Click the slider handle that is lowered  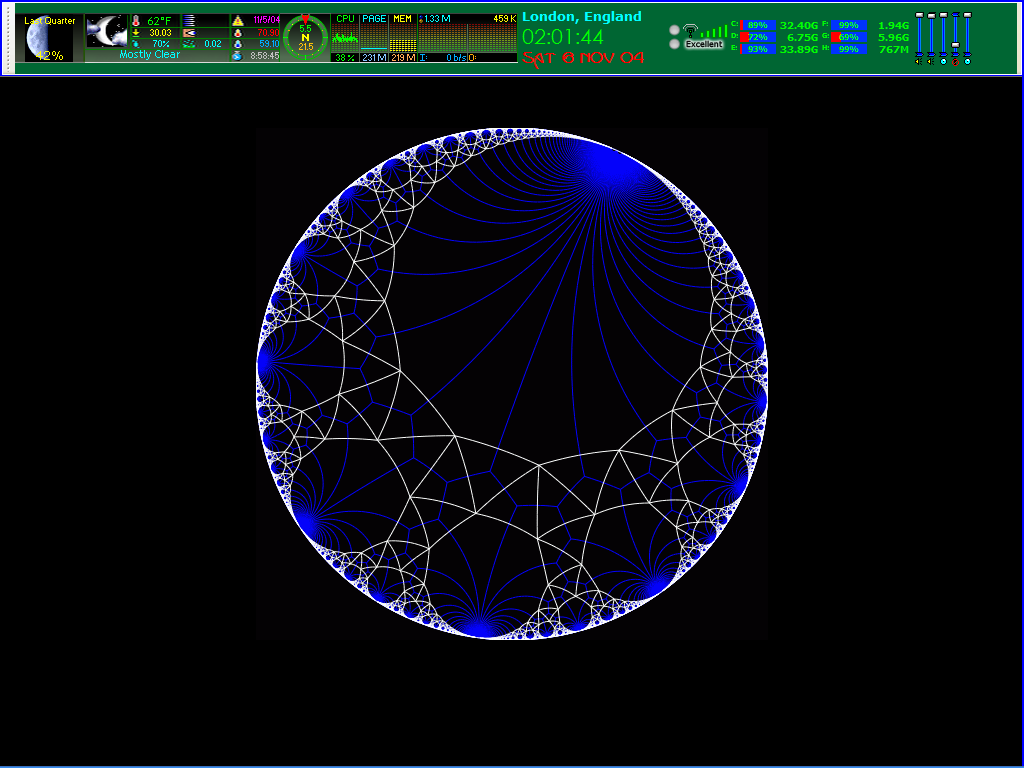coord(955,46)
